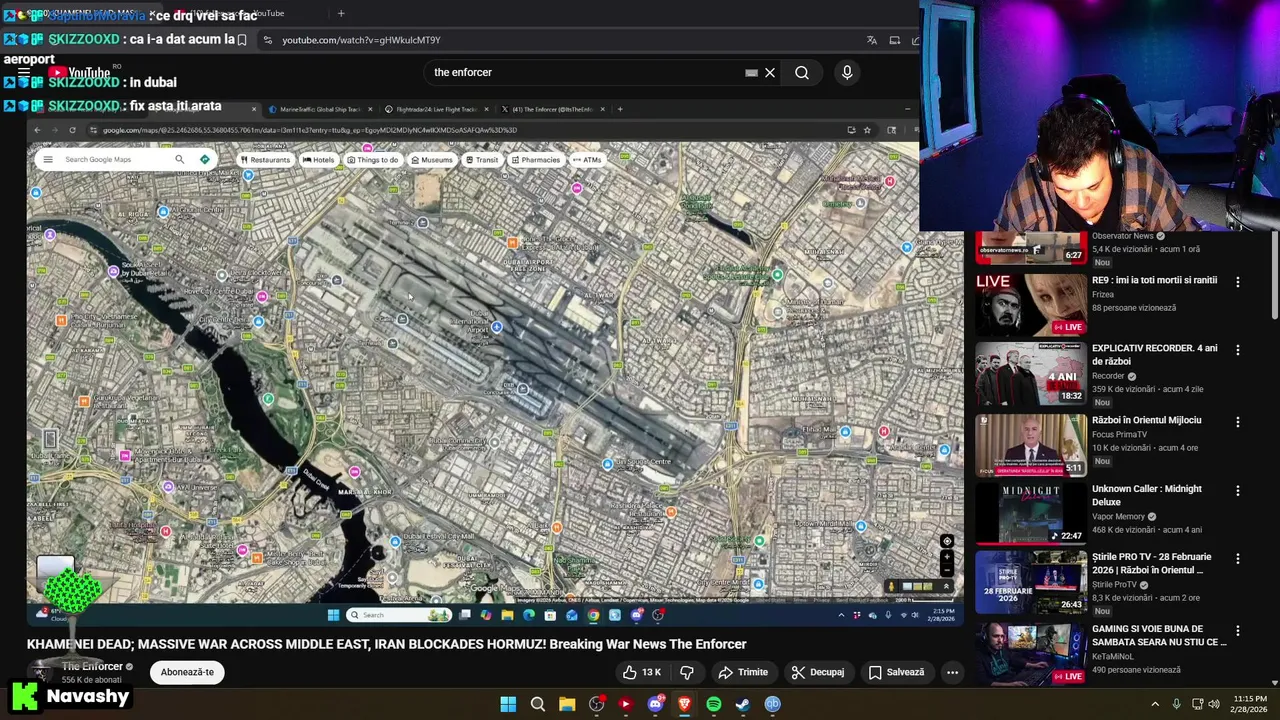Viewport: 1280px width, 720px height.
Task: Click the YouTube search magnifier button
Action: point(802,72)
